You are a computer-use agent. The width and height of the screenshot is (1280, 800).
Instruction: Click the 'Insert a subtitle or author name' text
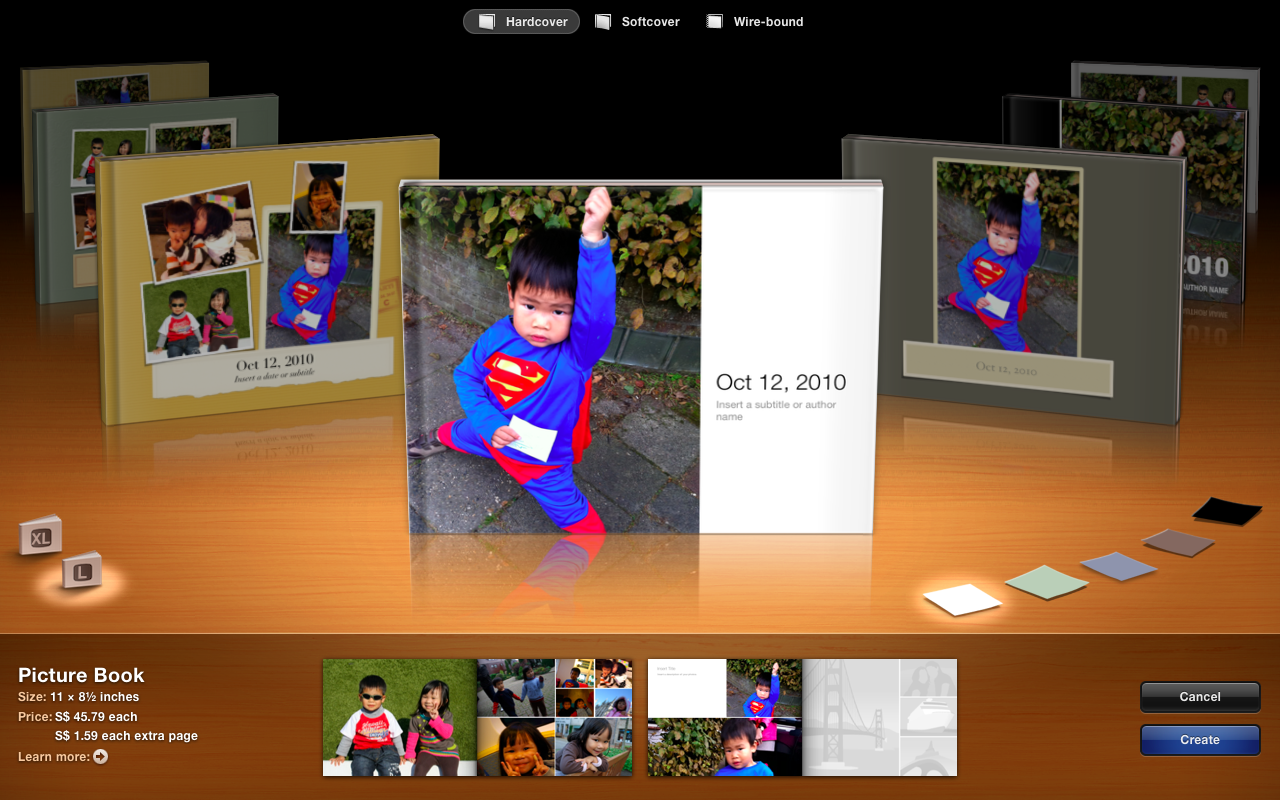(776, 410)
